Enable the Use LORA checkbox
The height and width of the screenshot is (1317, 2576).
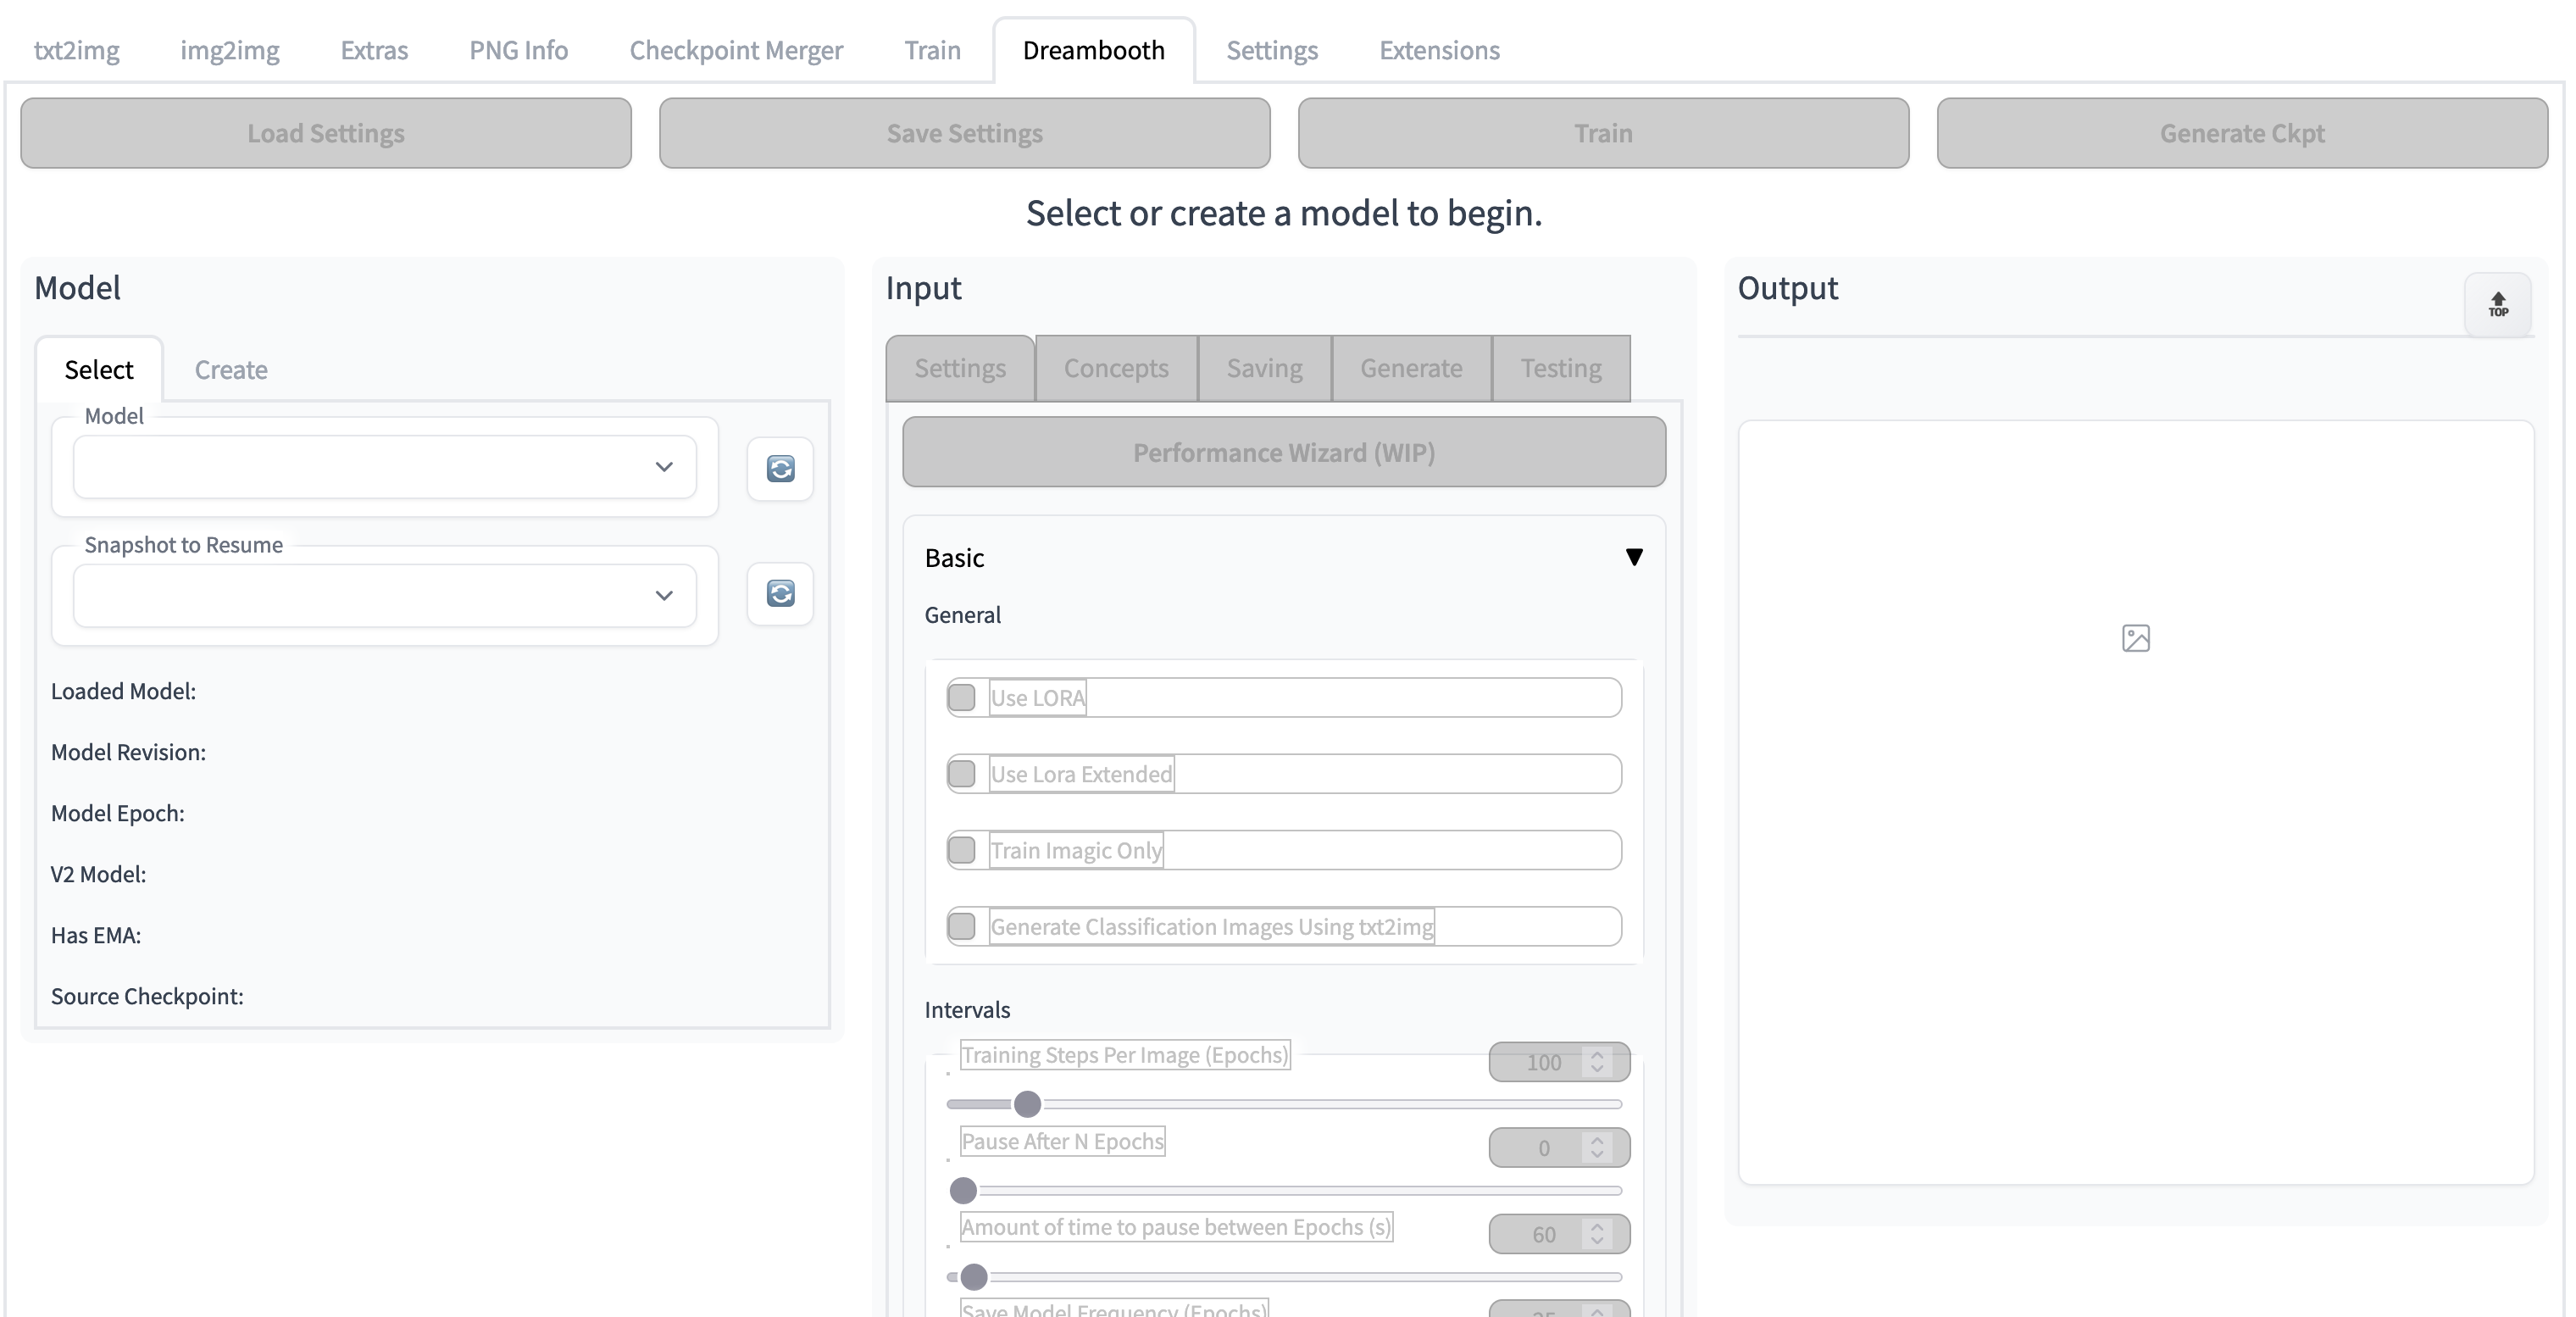pyautogui.click(x=962, y=697)
